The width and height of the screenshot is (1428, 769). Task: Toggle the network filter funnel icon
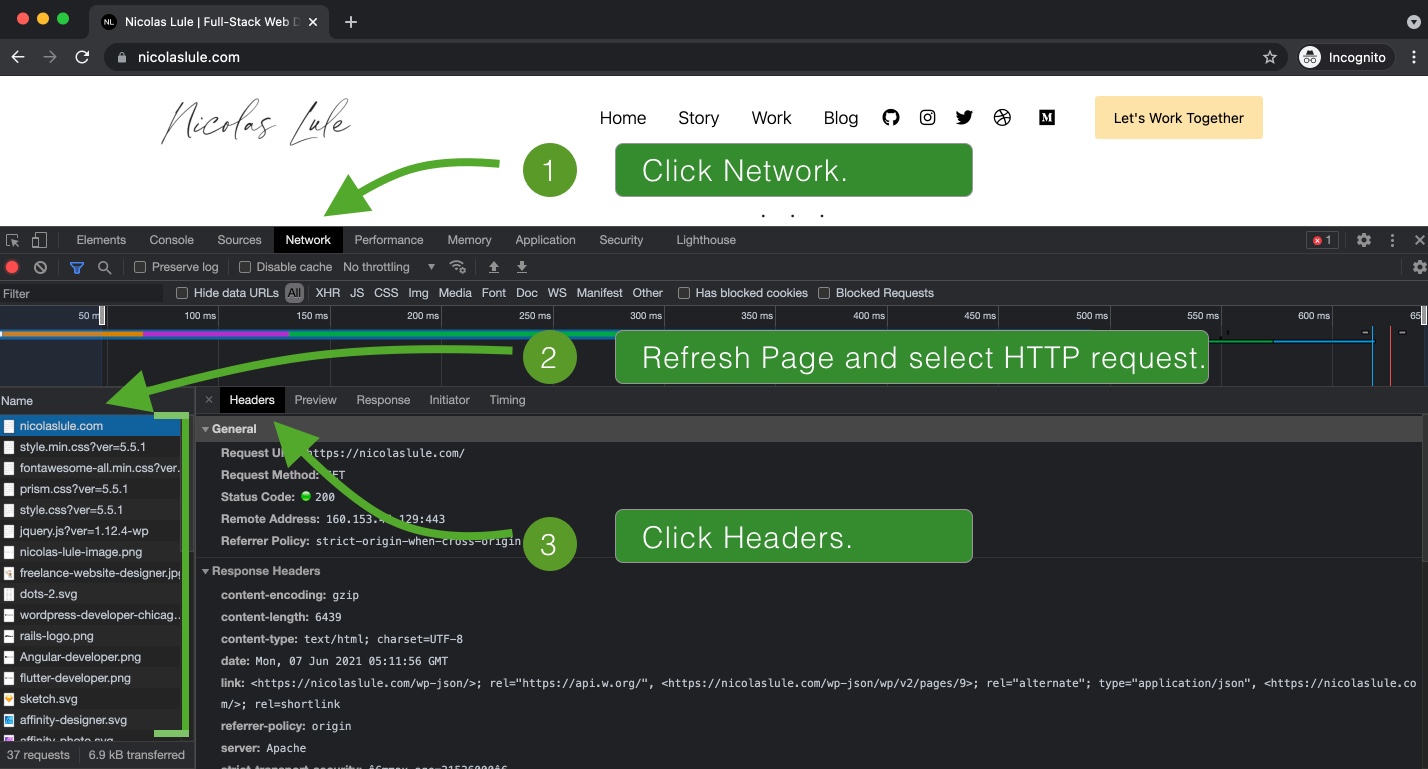coord(77,267)
